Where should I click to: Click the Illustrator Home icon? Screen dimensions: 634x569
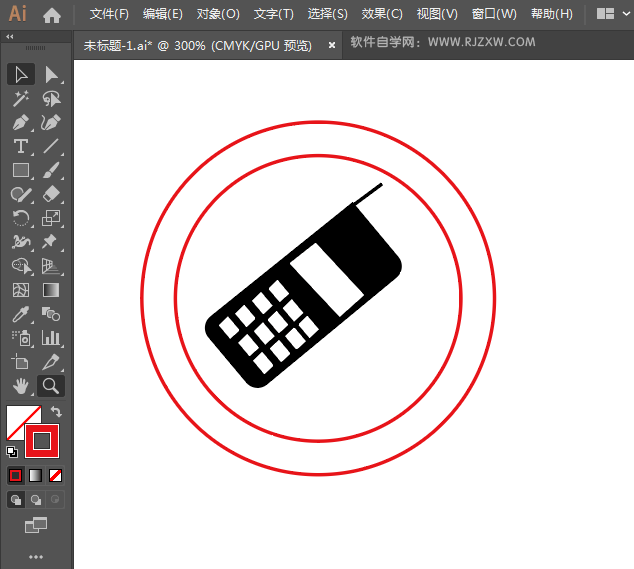click(x=52, y=15)
